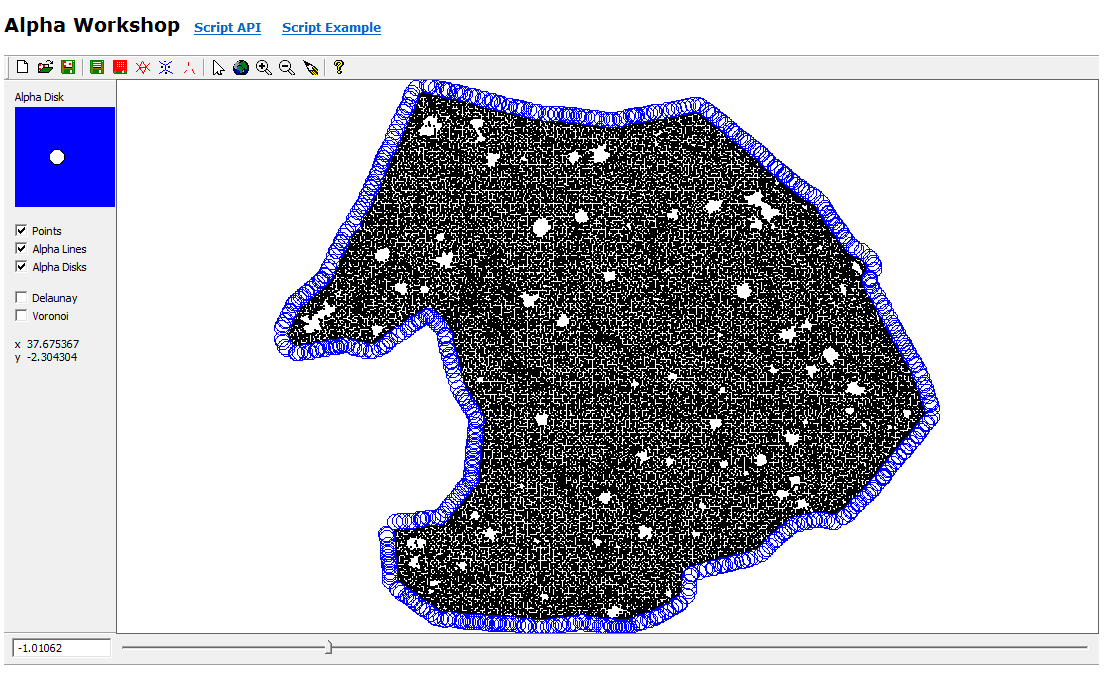Click the alpha value input field
Viewport: 1104px width, 673px height.
coord(60,647)
